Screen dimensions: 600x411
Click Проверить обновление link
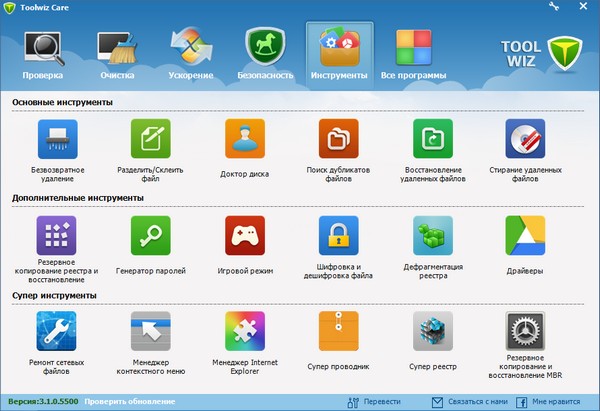click(x=130, y=401)
